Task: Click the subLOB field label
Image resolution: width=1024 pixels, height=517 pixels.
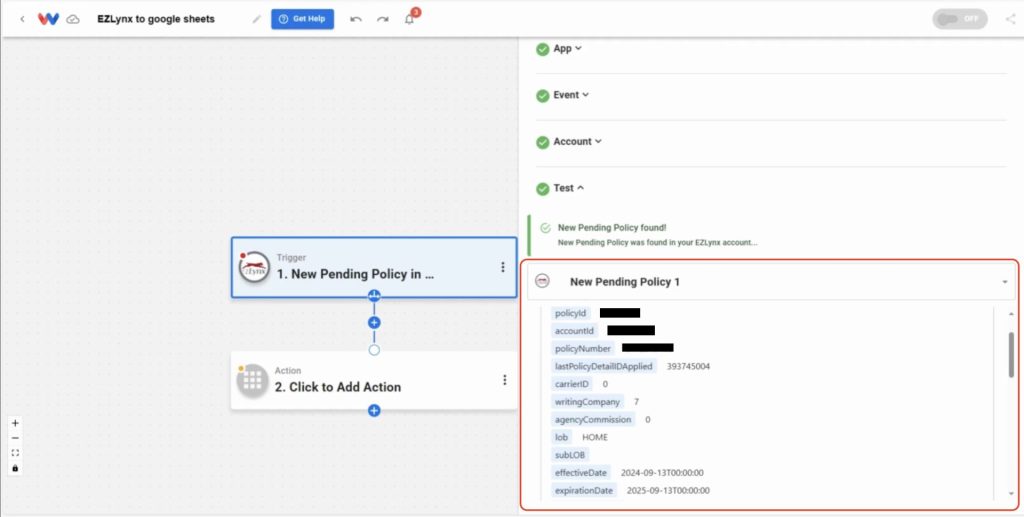Action: (570, 455)
